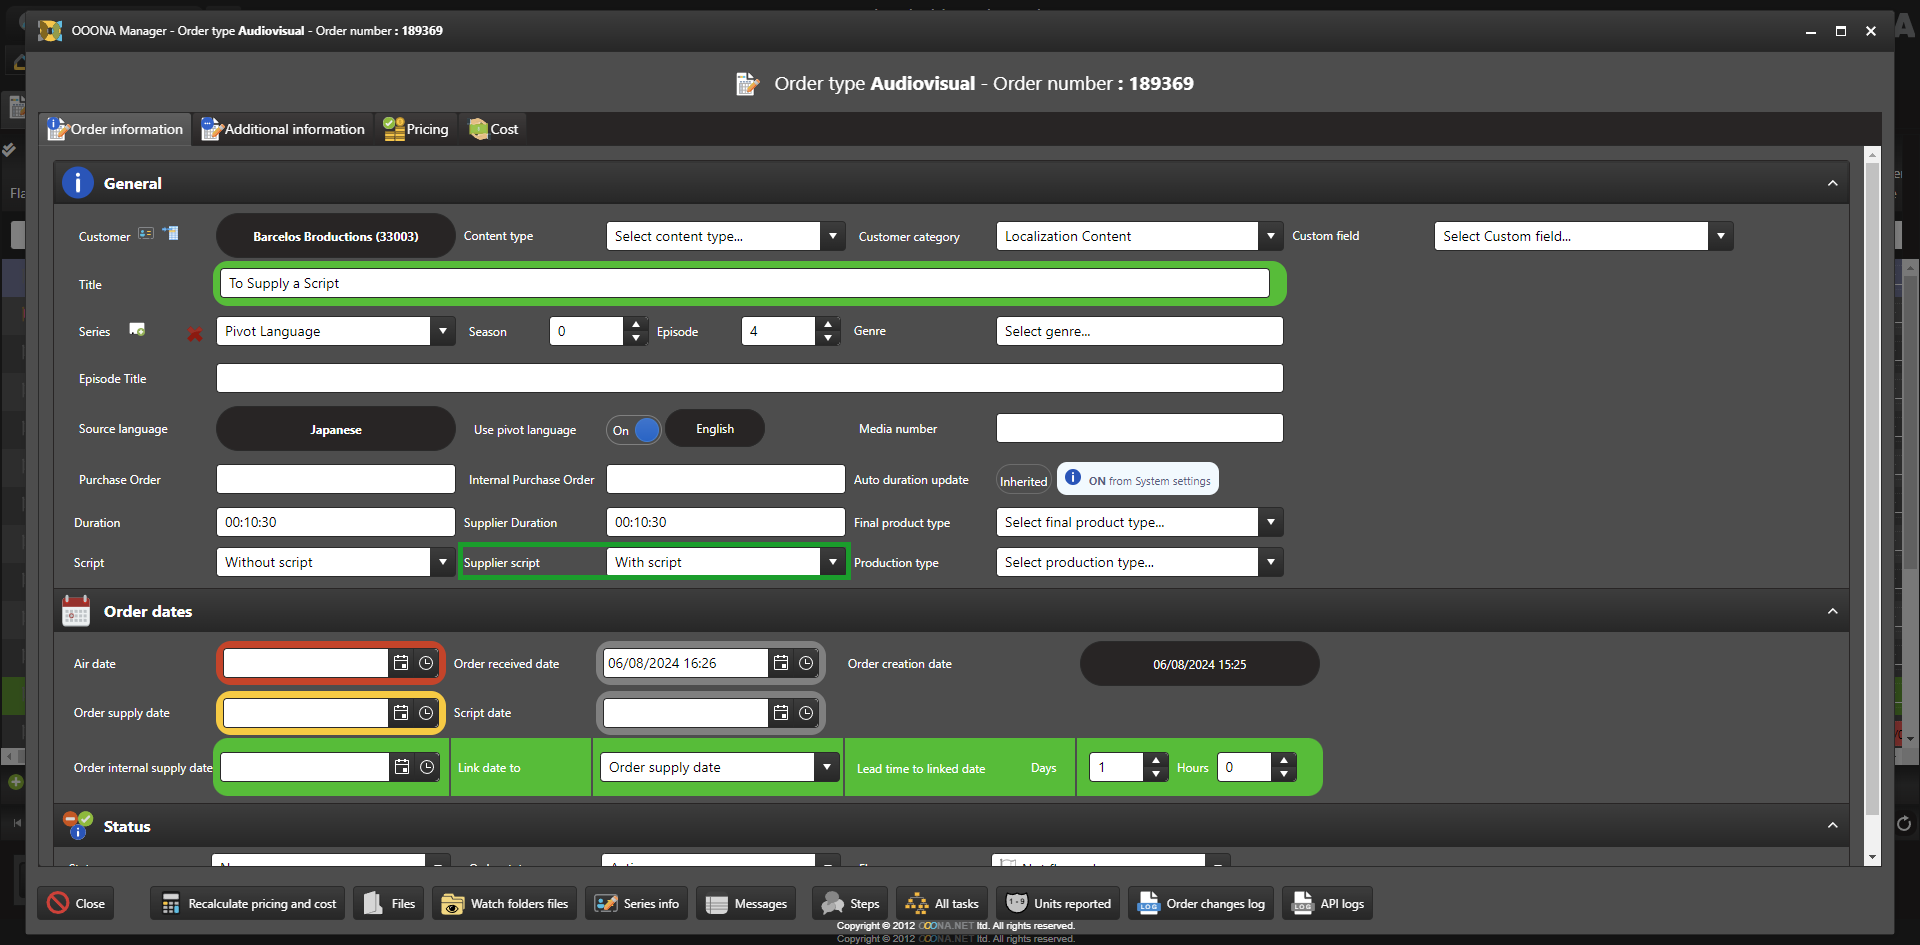1920x945 pixels.
Task: Open the Supplier script dropdown
Action: (832, 562)
